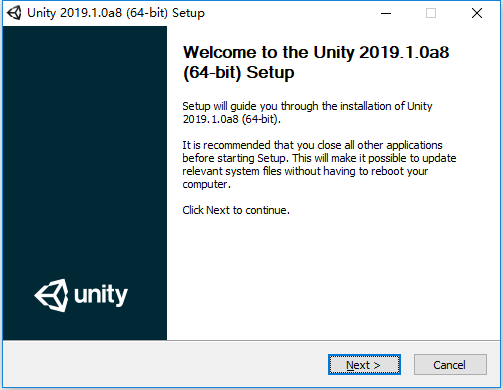
Task: Proceed with the Next > button
Action: (x=364, y=365)
